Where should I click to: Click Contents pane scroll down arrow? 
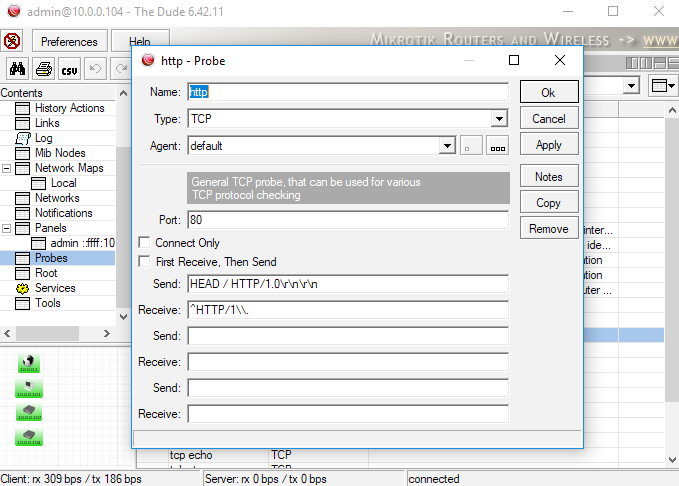(x=123, y=317)
